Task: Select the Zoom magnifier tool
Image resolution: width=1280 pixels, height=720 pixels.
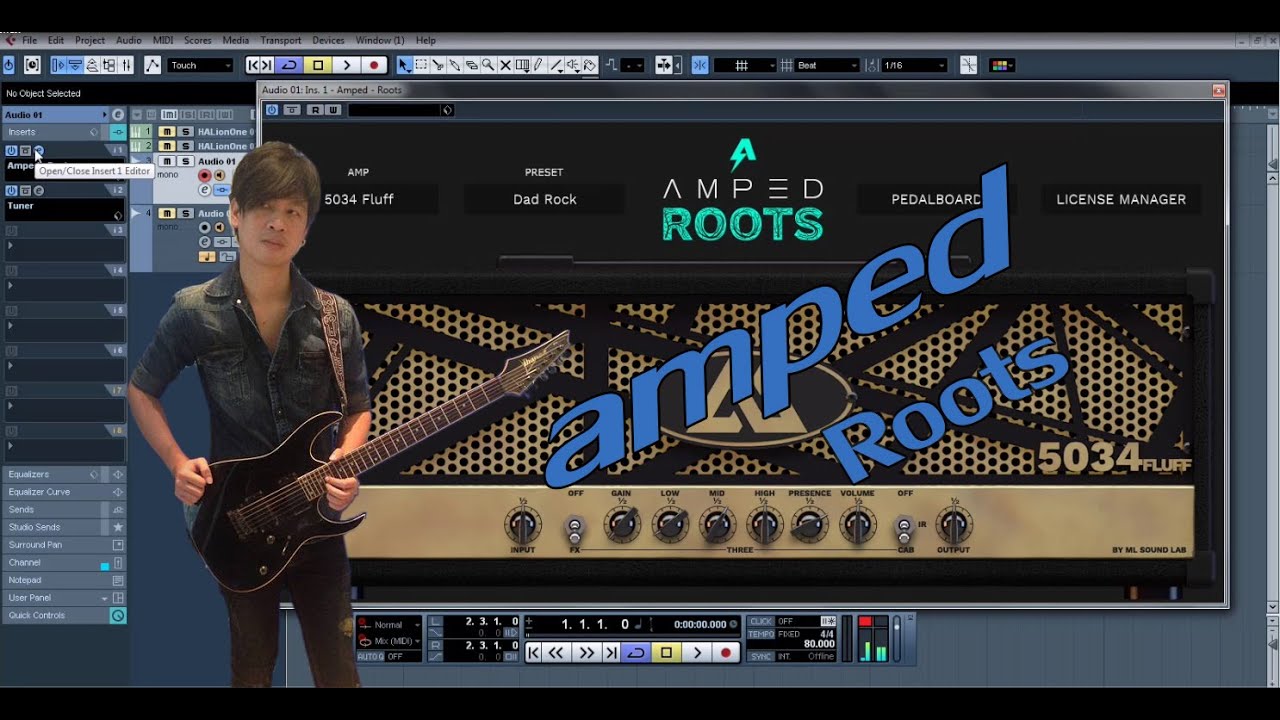Action: (488, 65)
